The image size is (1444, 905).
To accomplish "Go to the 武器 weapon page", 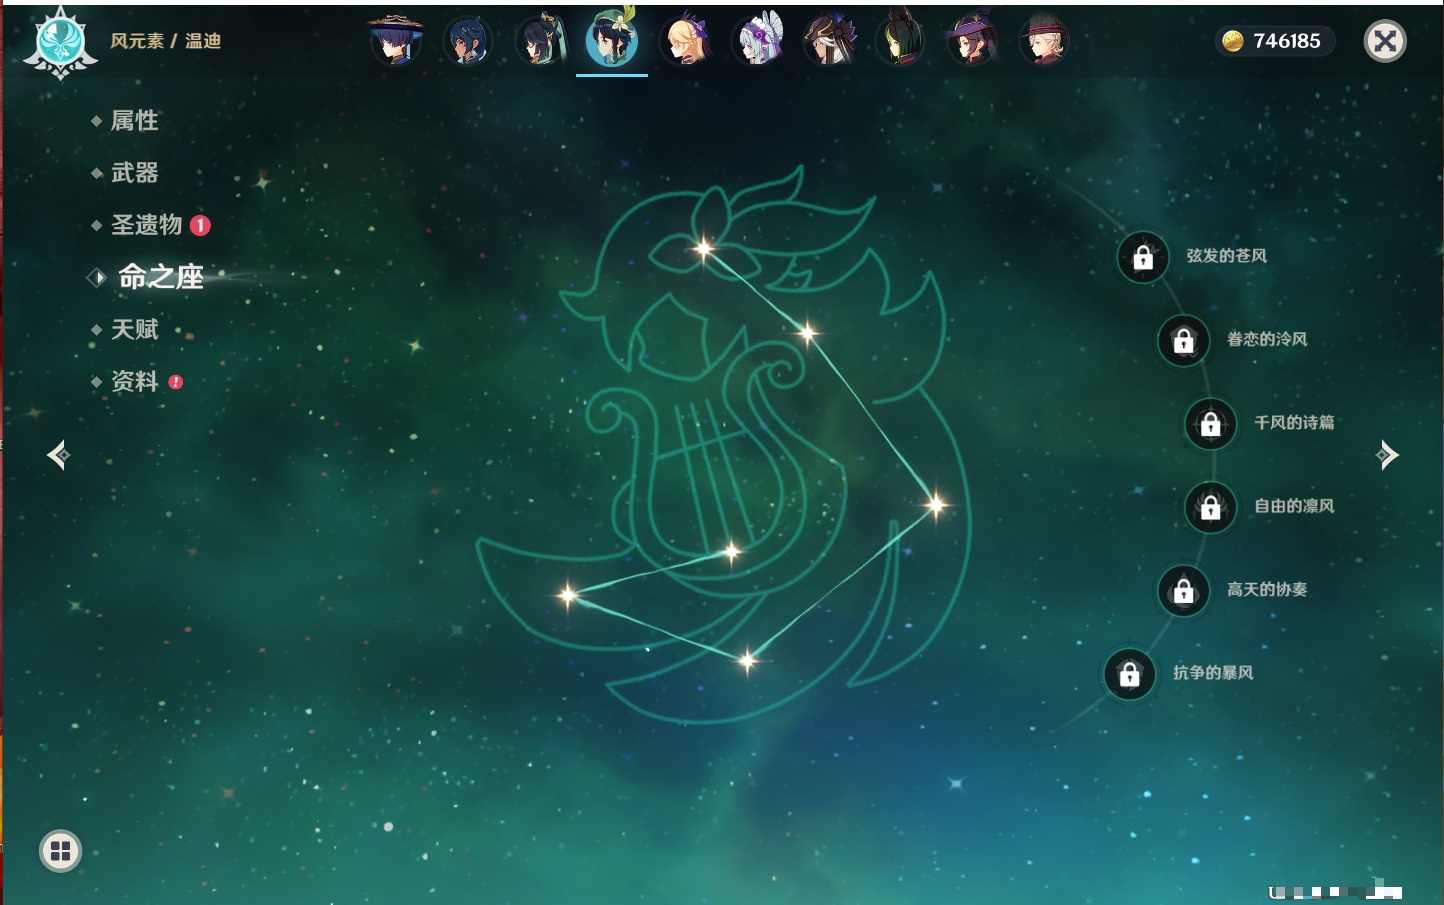I will pos(134,173).
